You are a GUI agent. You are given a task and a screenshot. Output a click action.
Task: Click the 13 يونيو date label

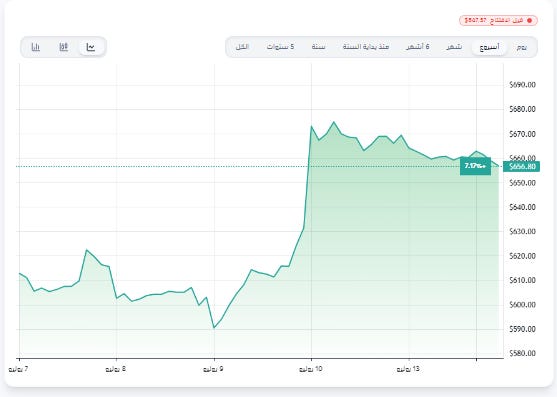[x=408, y=369]
